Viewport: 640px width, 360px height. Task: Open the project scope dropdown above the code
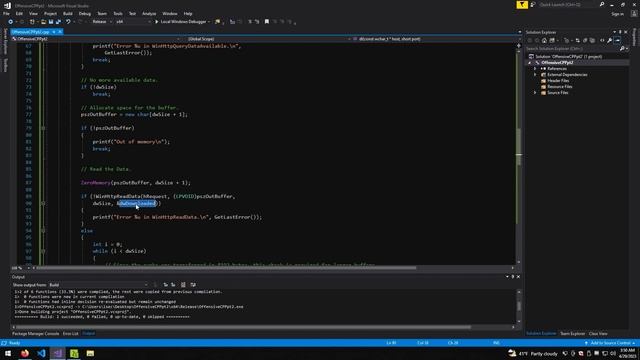[96, 39]
